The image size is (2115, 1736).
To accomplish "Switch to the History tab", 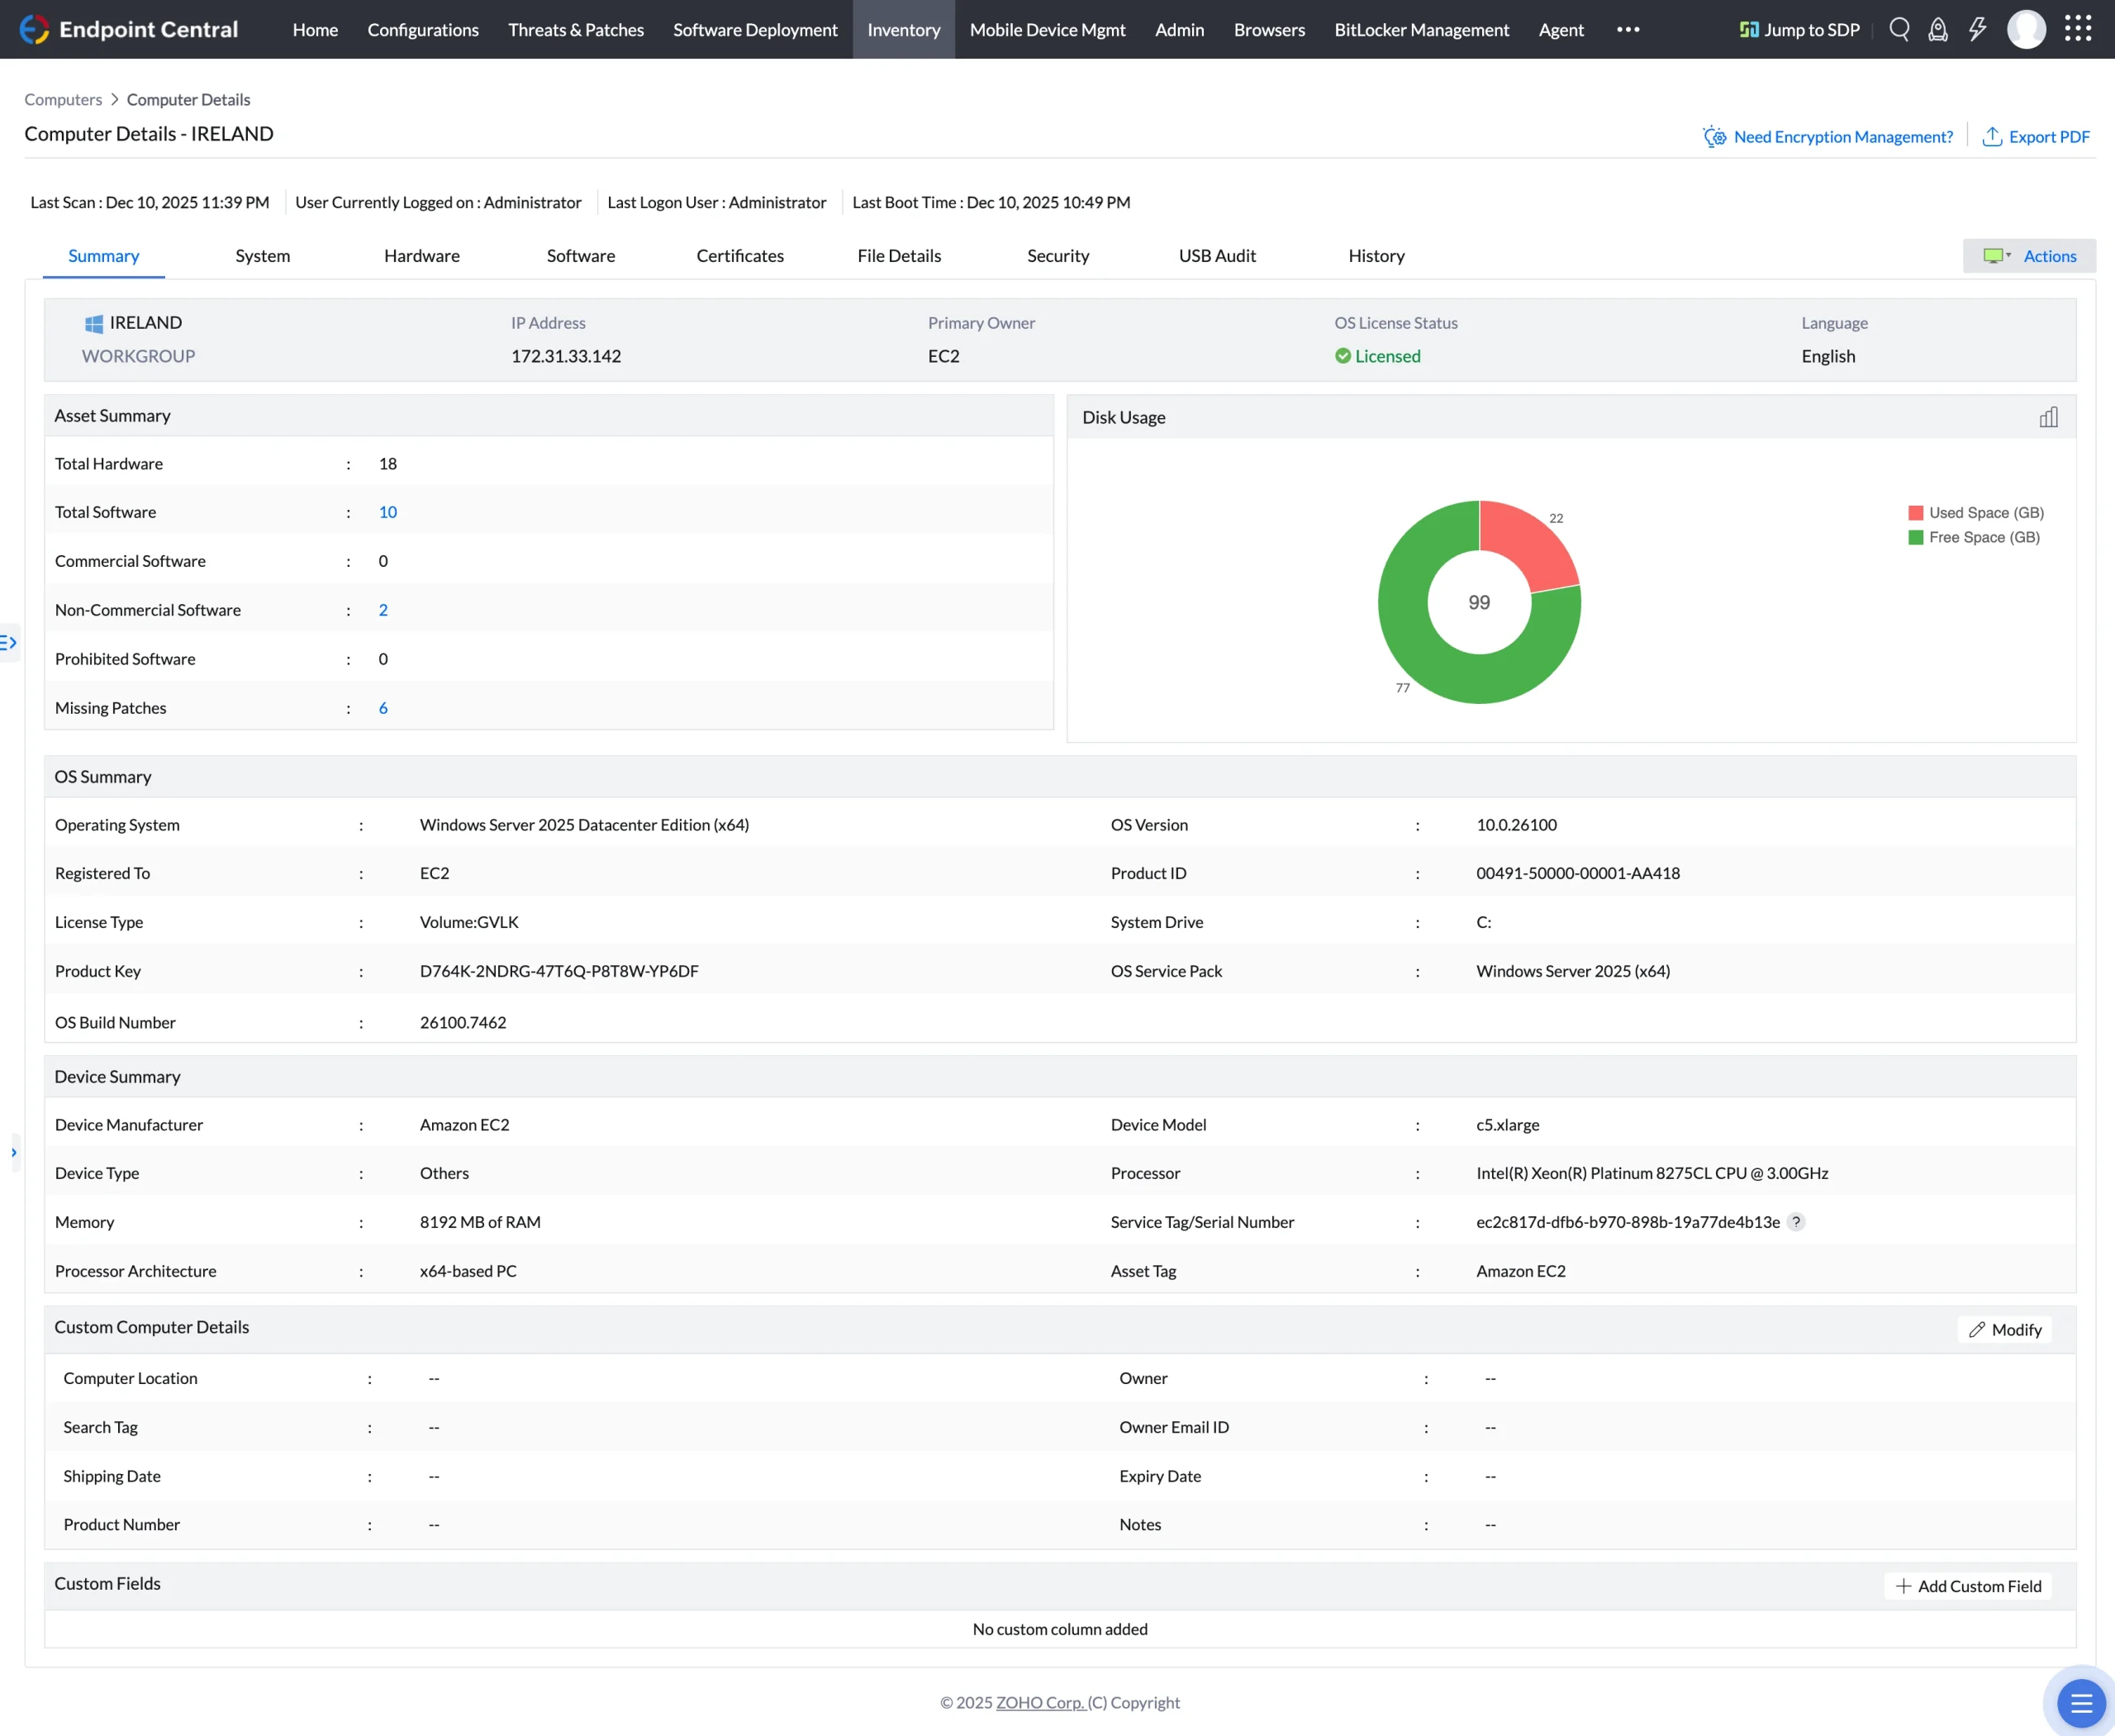I will point(1376,256).
